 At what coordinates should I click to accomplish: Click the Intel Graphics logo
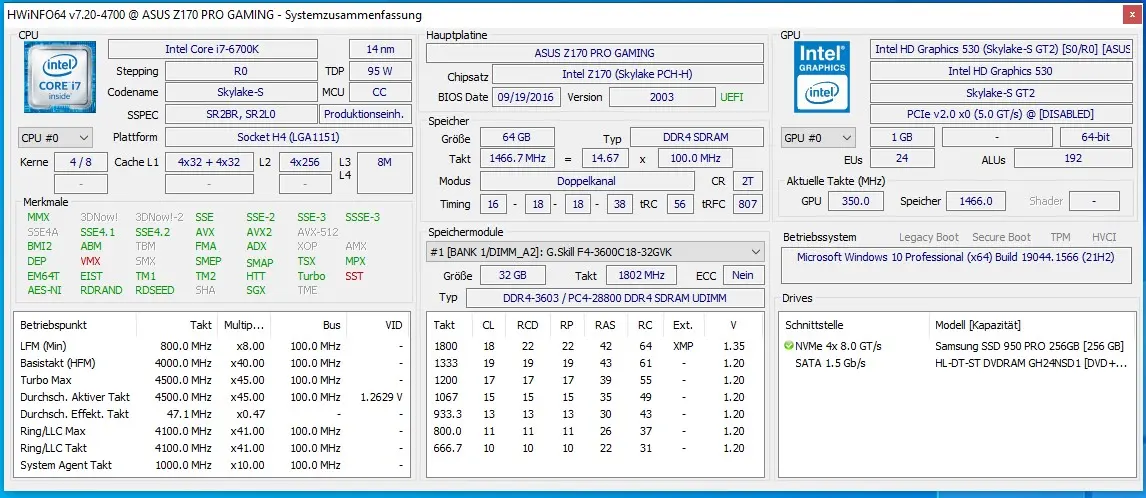pos(821,77)
